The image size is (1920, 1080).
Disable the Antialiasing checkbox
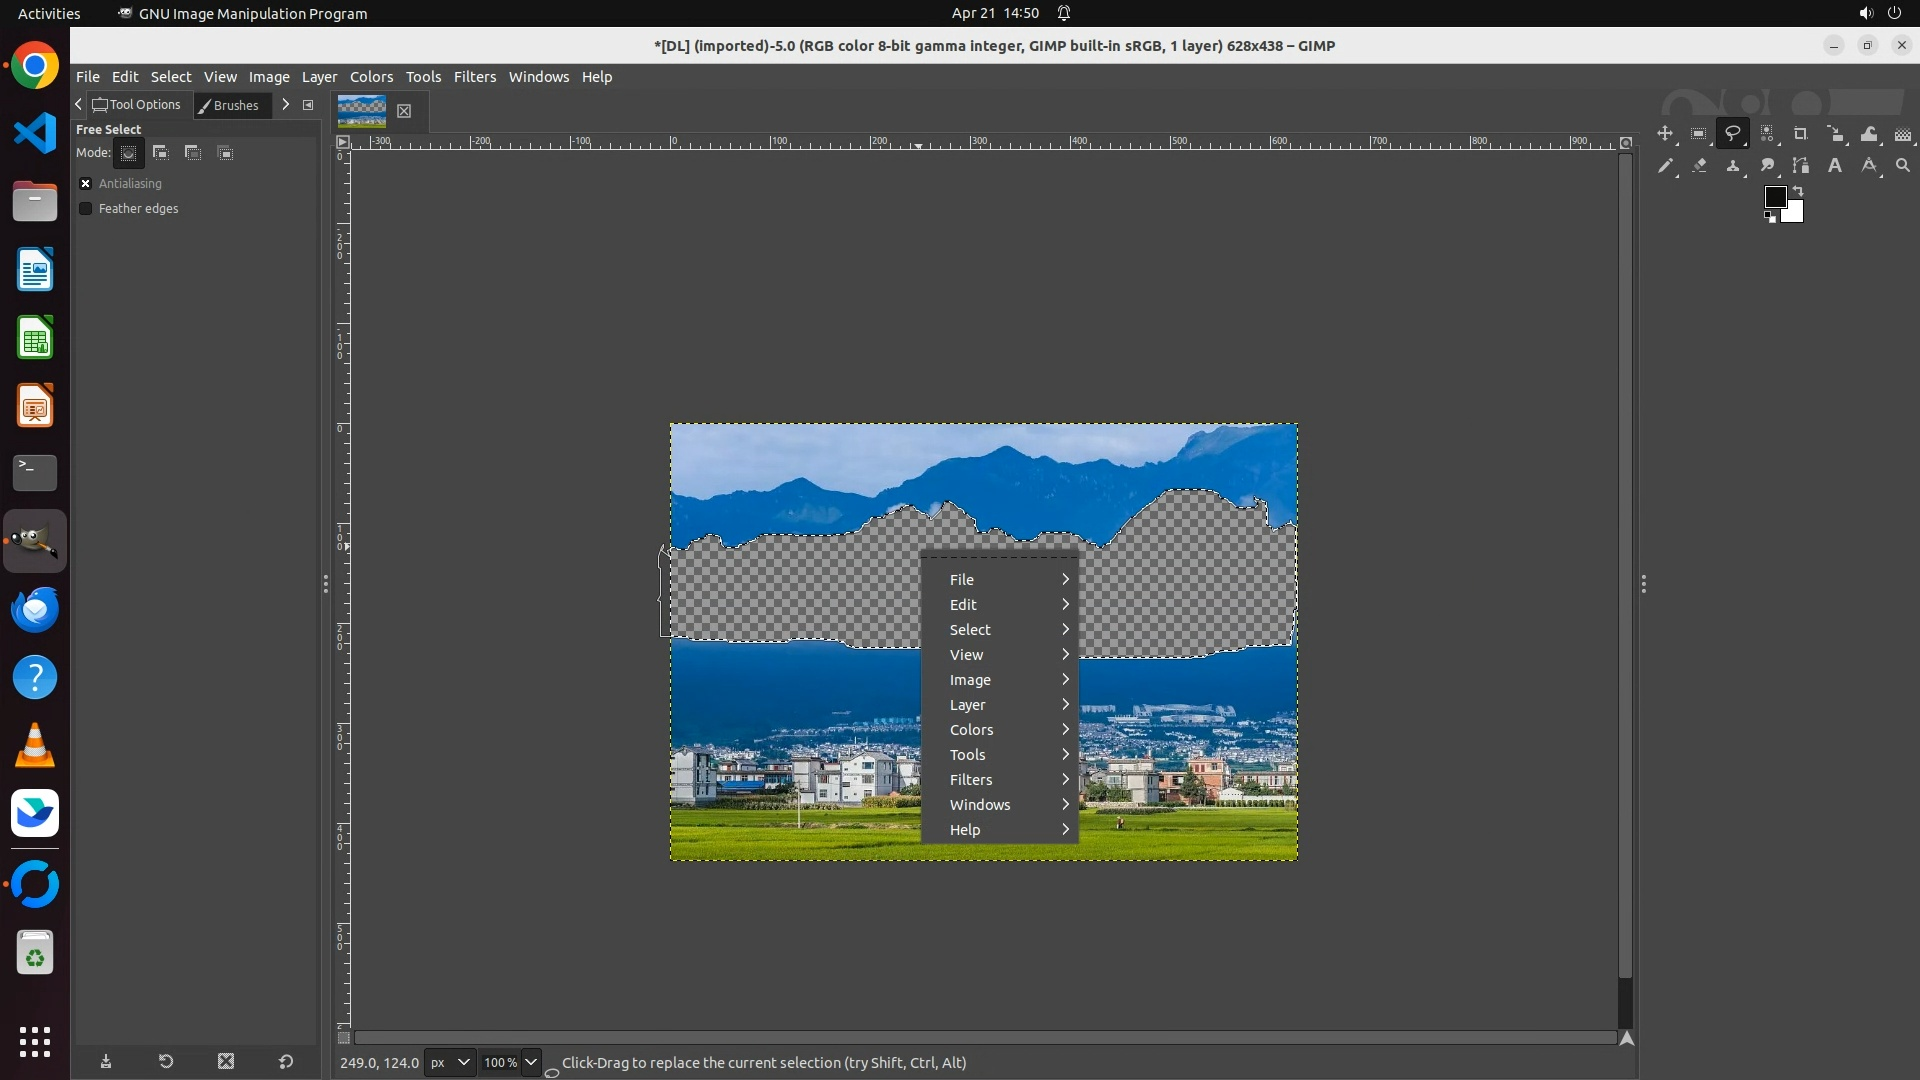click(x=86, y=184)
